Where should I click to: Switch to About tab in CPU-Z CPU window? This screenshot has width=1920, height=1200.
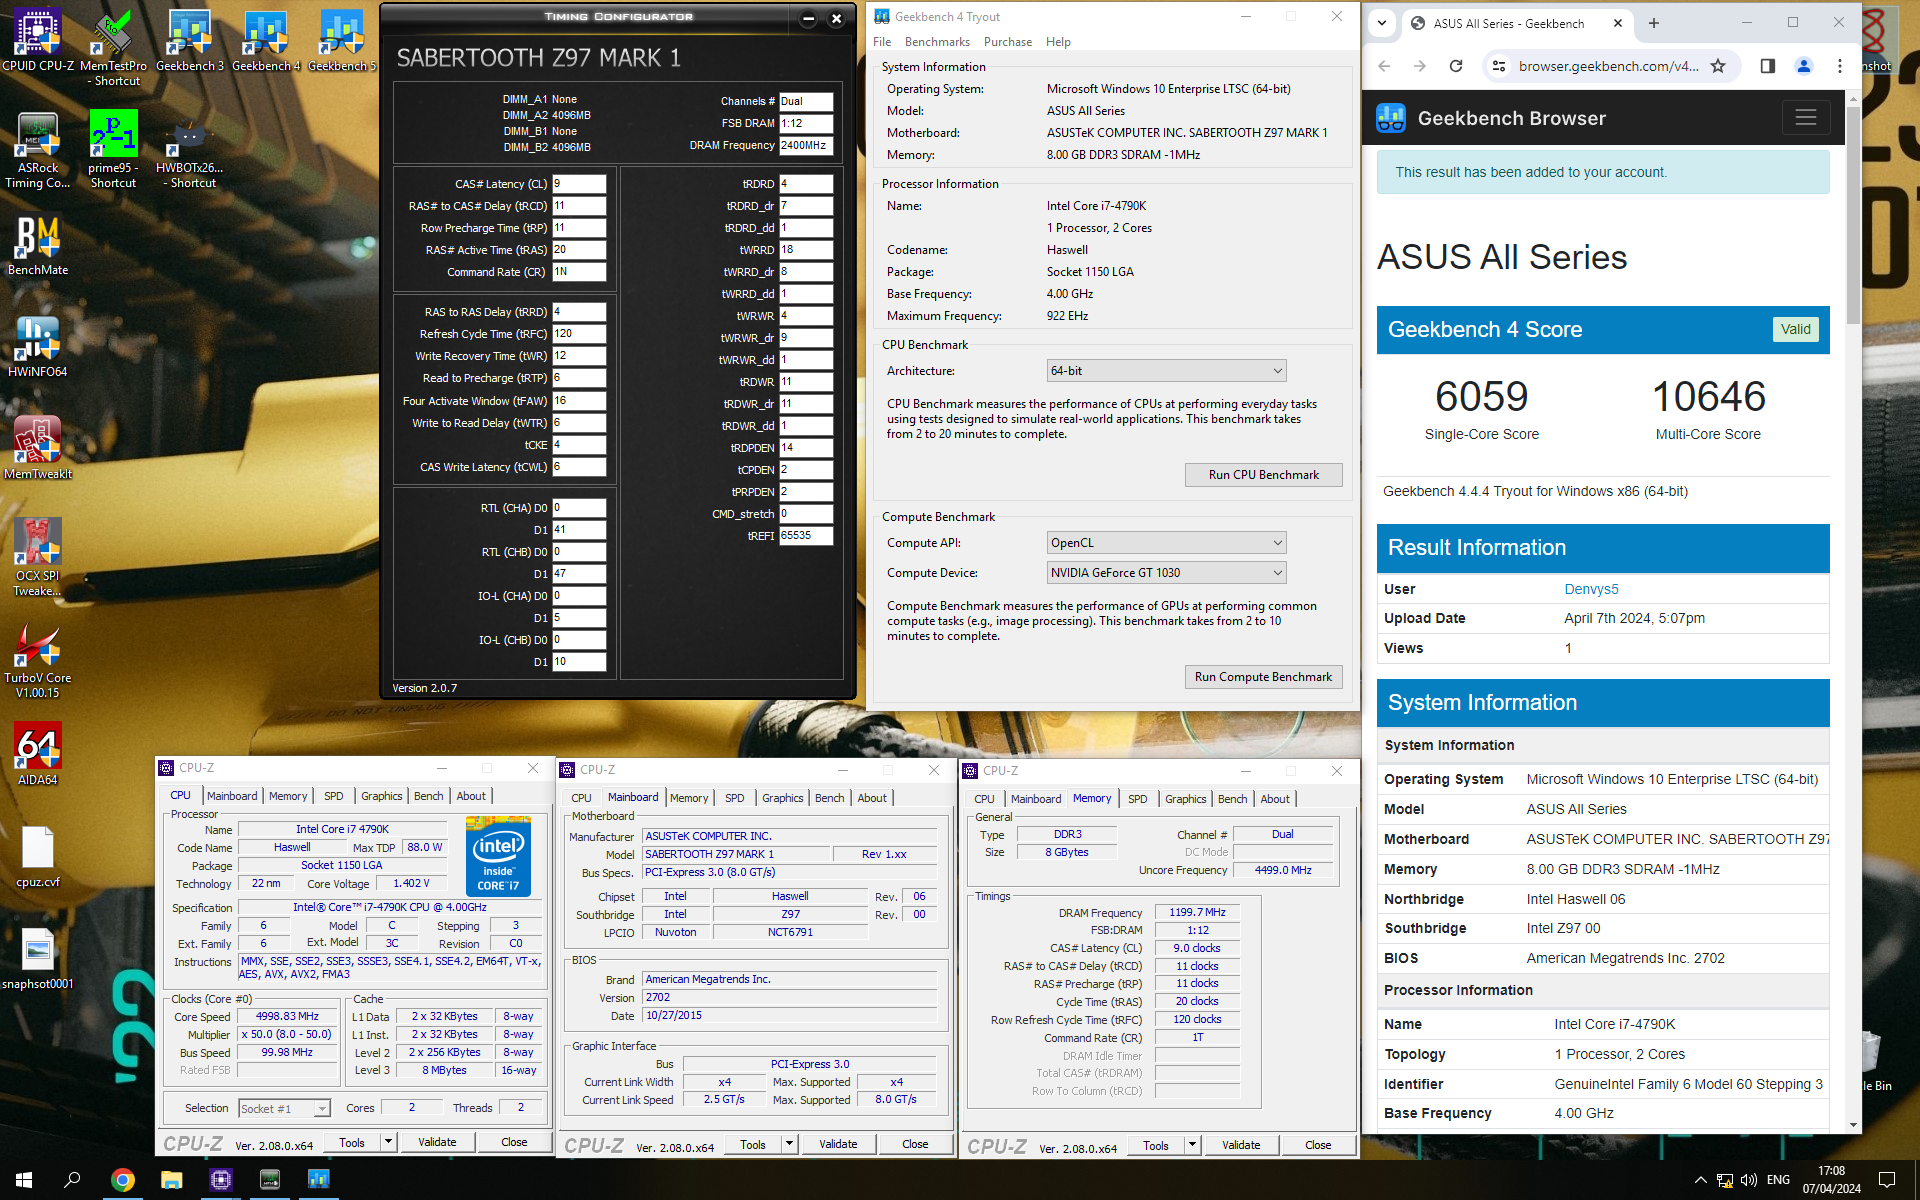[471, 796]
